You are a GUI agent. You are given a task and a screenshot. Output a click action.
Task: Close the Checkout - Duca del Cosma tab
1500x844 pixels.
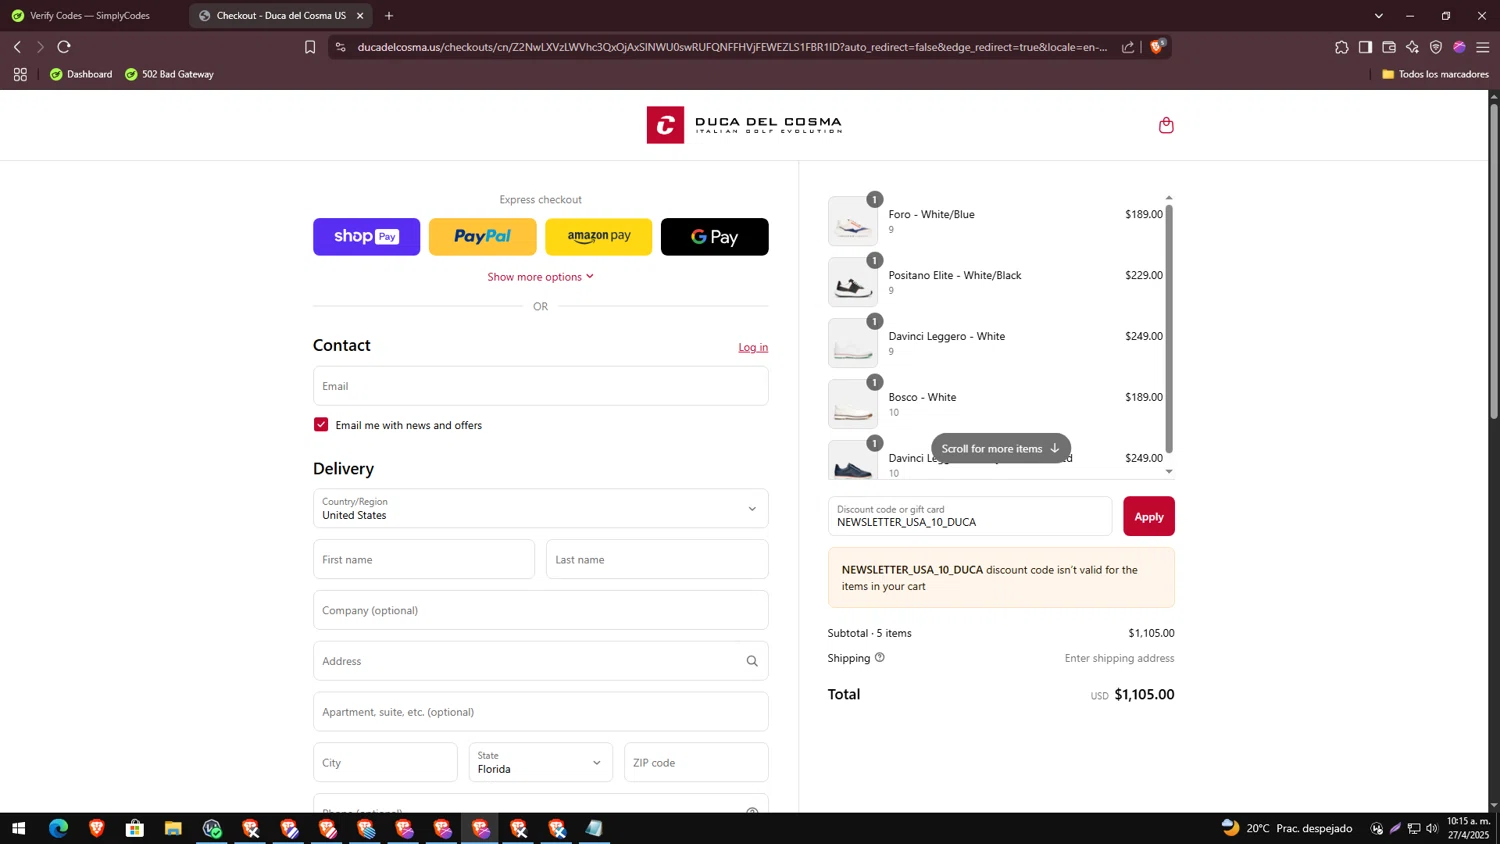point(360,16)
